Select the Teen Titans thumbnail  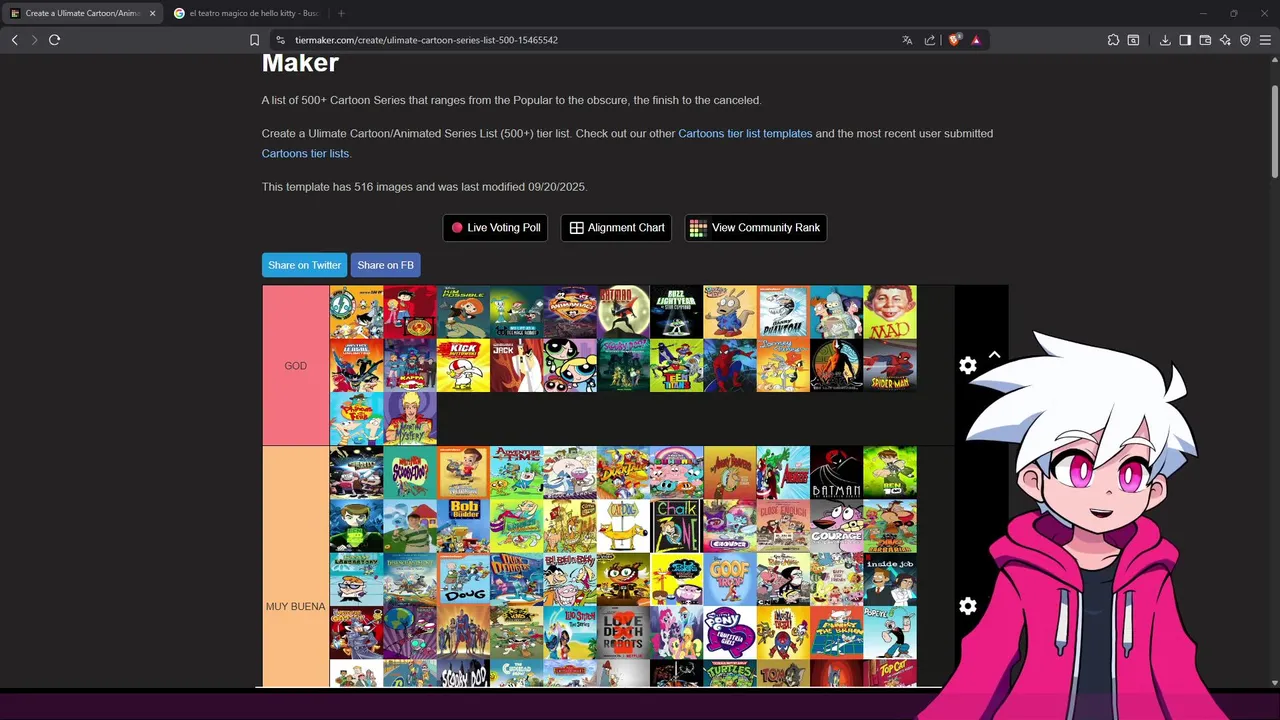point(676,365)
